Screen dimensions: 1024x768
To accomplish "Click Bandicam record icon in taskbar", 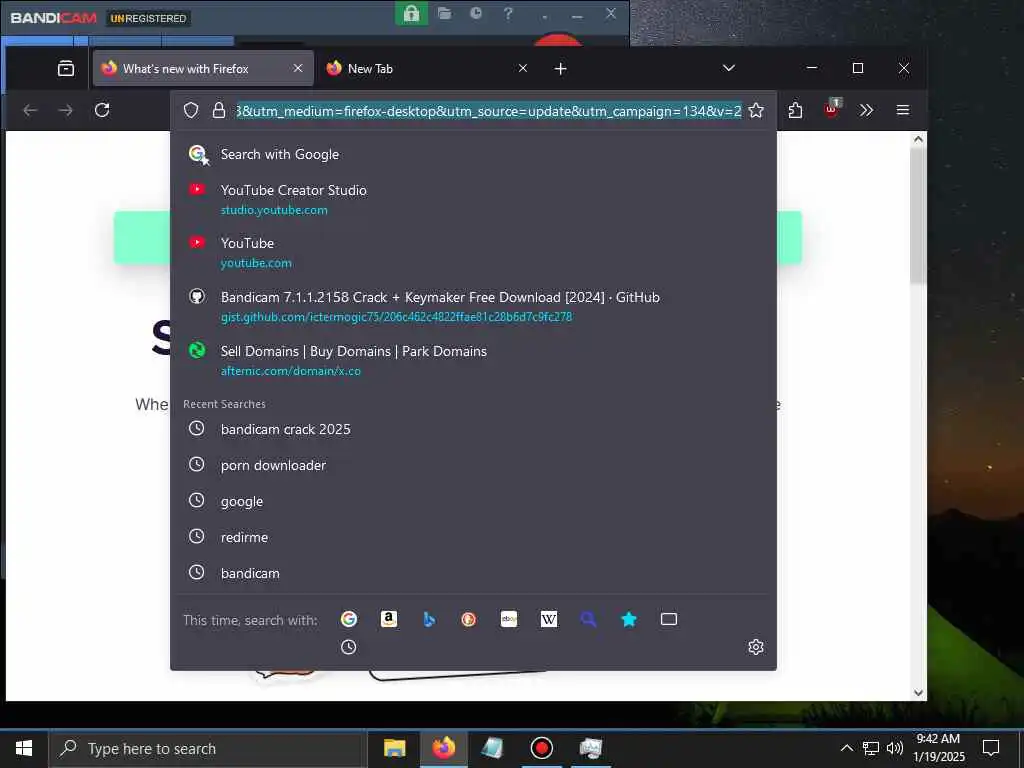I will point(541,748).
